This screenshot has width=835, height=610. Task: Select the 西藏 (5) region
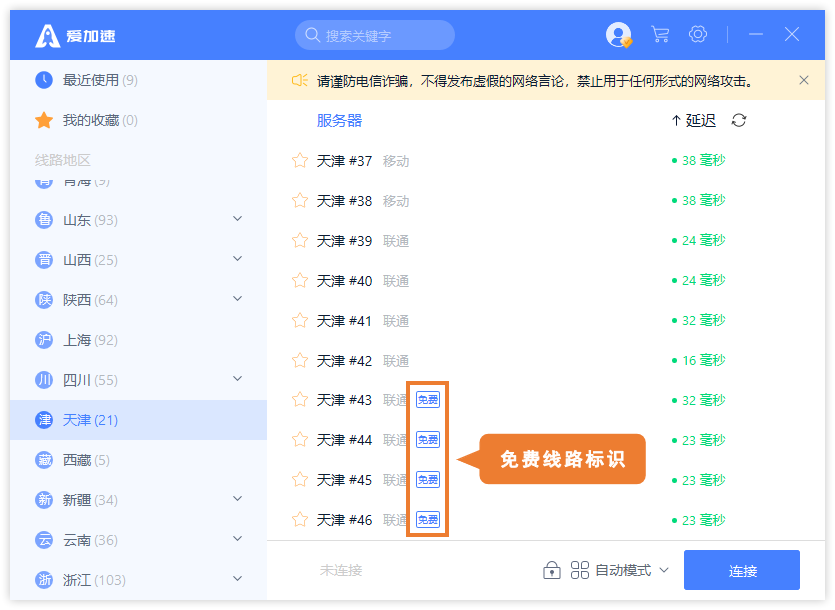coord(138,460)
